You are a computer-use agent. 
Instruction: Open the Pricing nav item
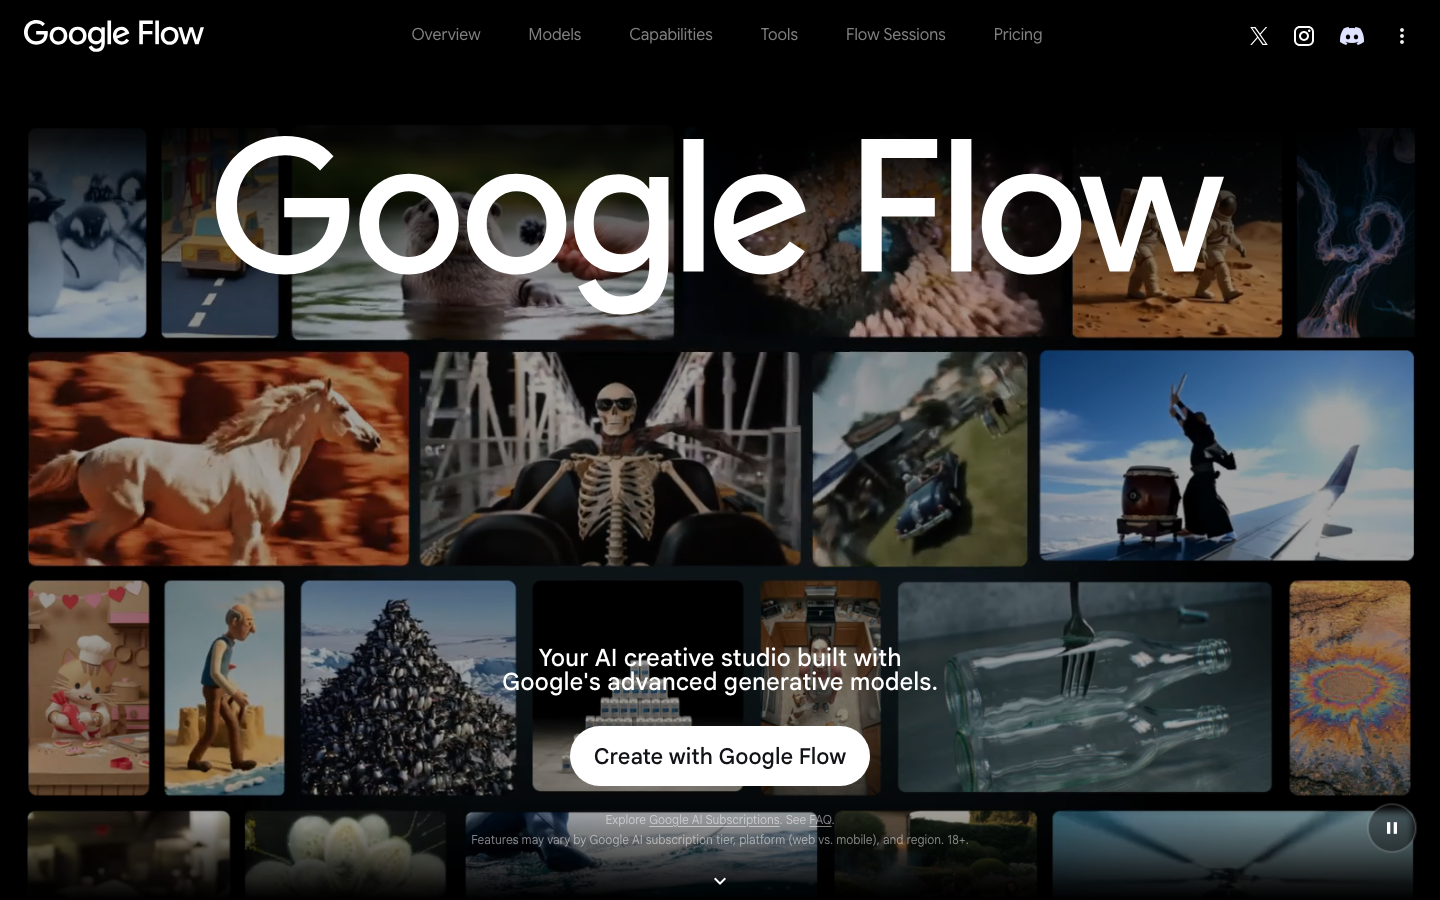pyautogui.click(x=1018, y=34)
